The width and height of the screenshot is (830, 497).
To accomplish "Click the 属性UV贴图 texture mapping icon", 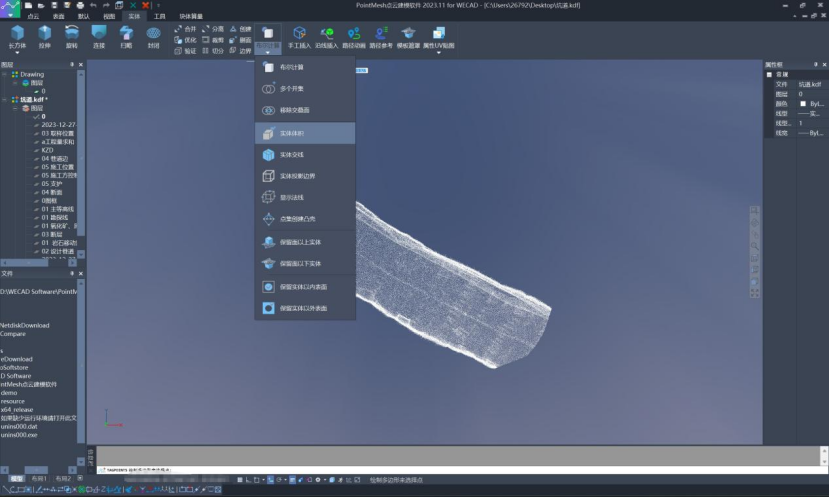I will [438, 36].
